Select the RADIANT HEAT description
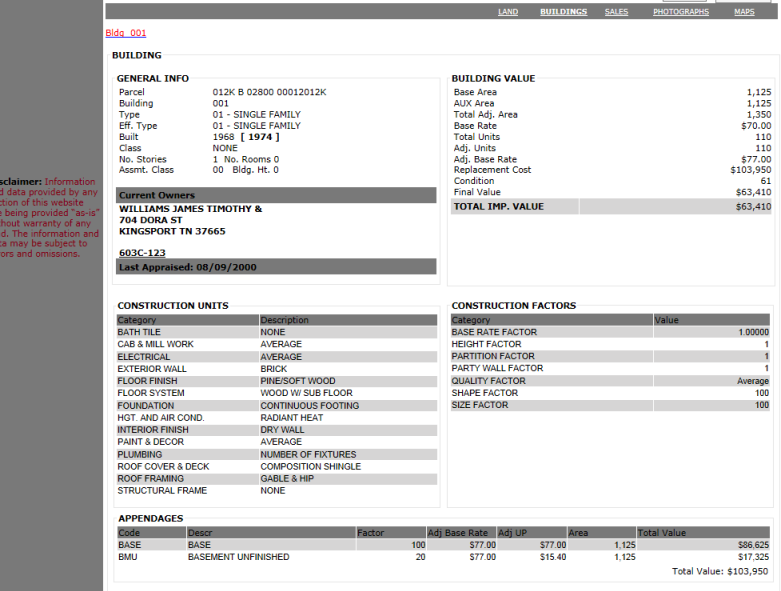Image resolution: width=781 pixels, height=591 pixels. pyautogui.click(x=291, y=418)
